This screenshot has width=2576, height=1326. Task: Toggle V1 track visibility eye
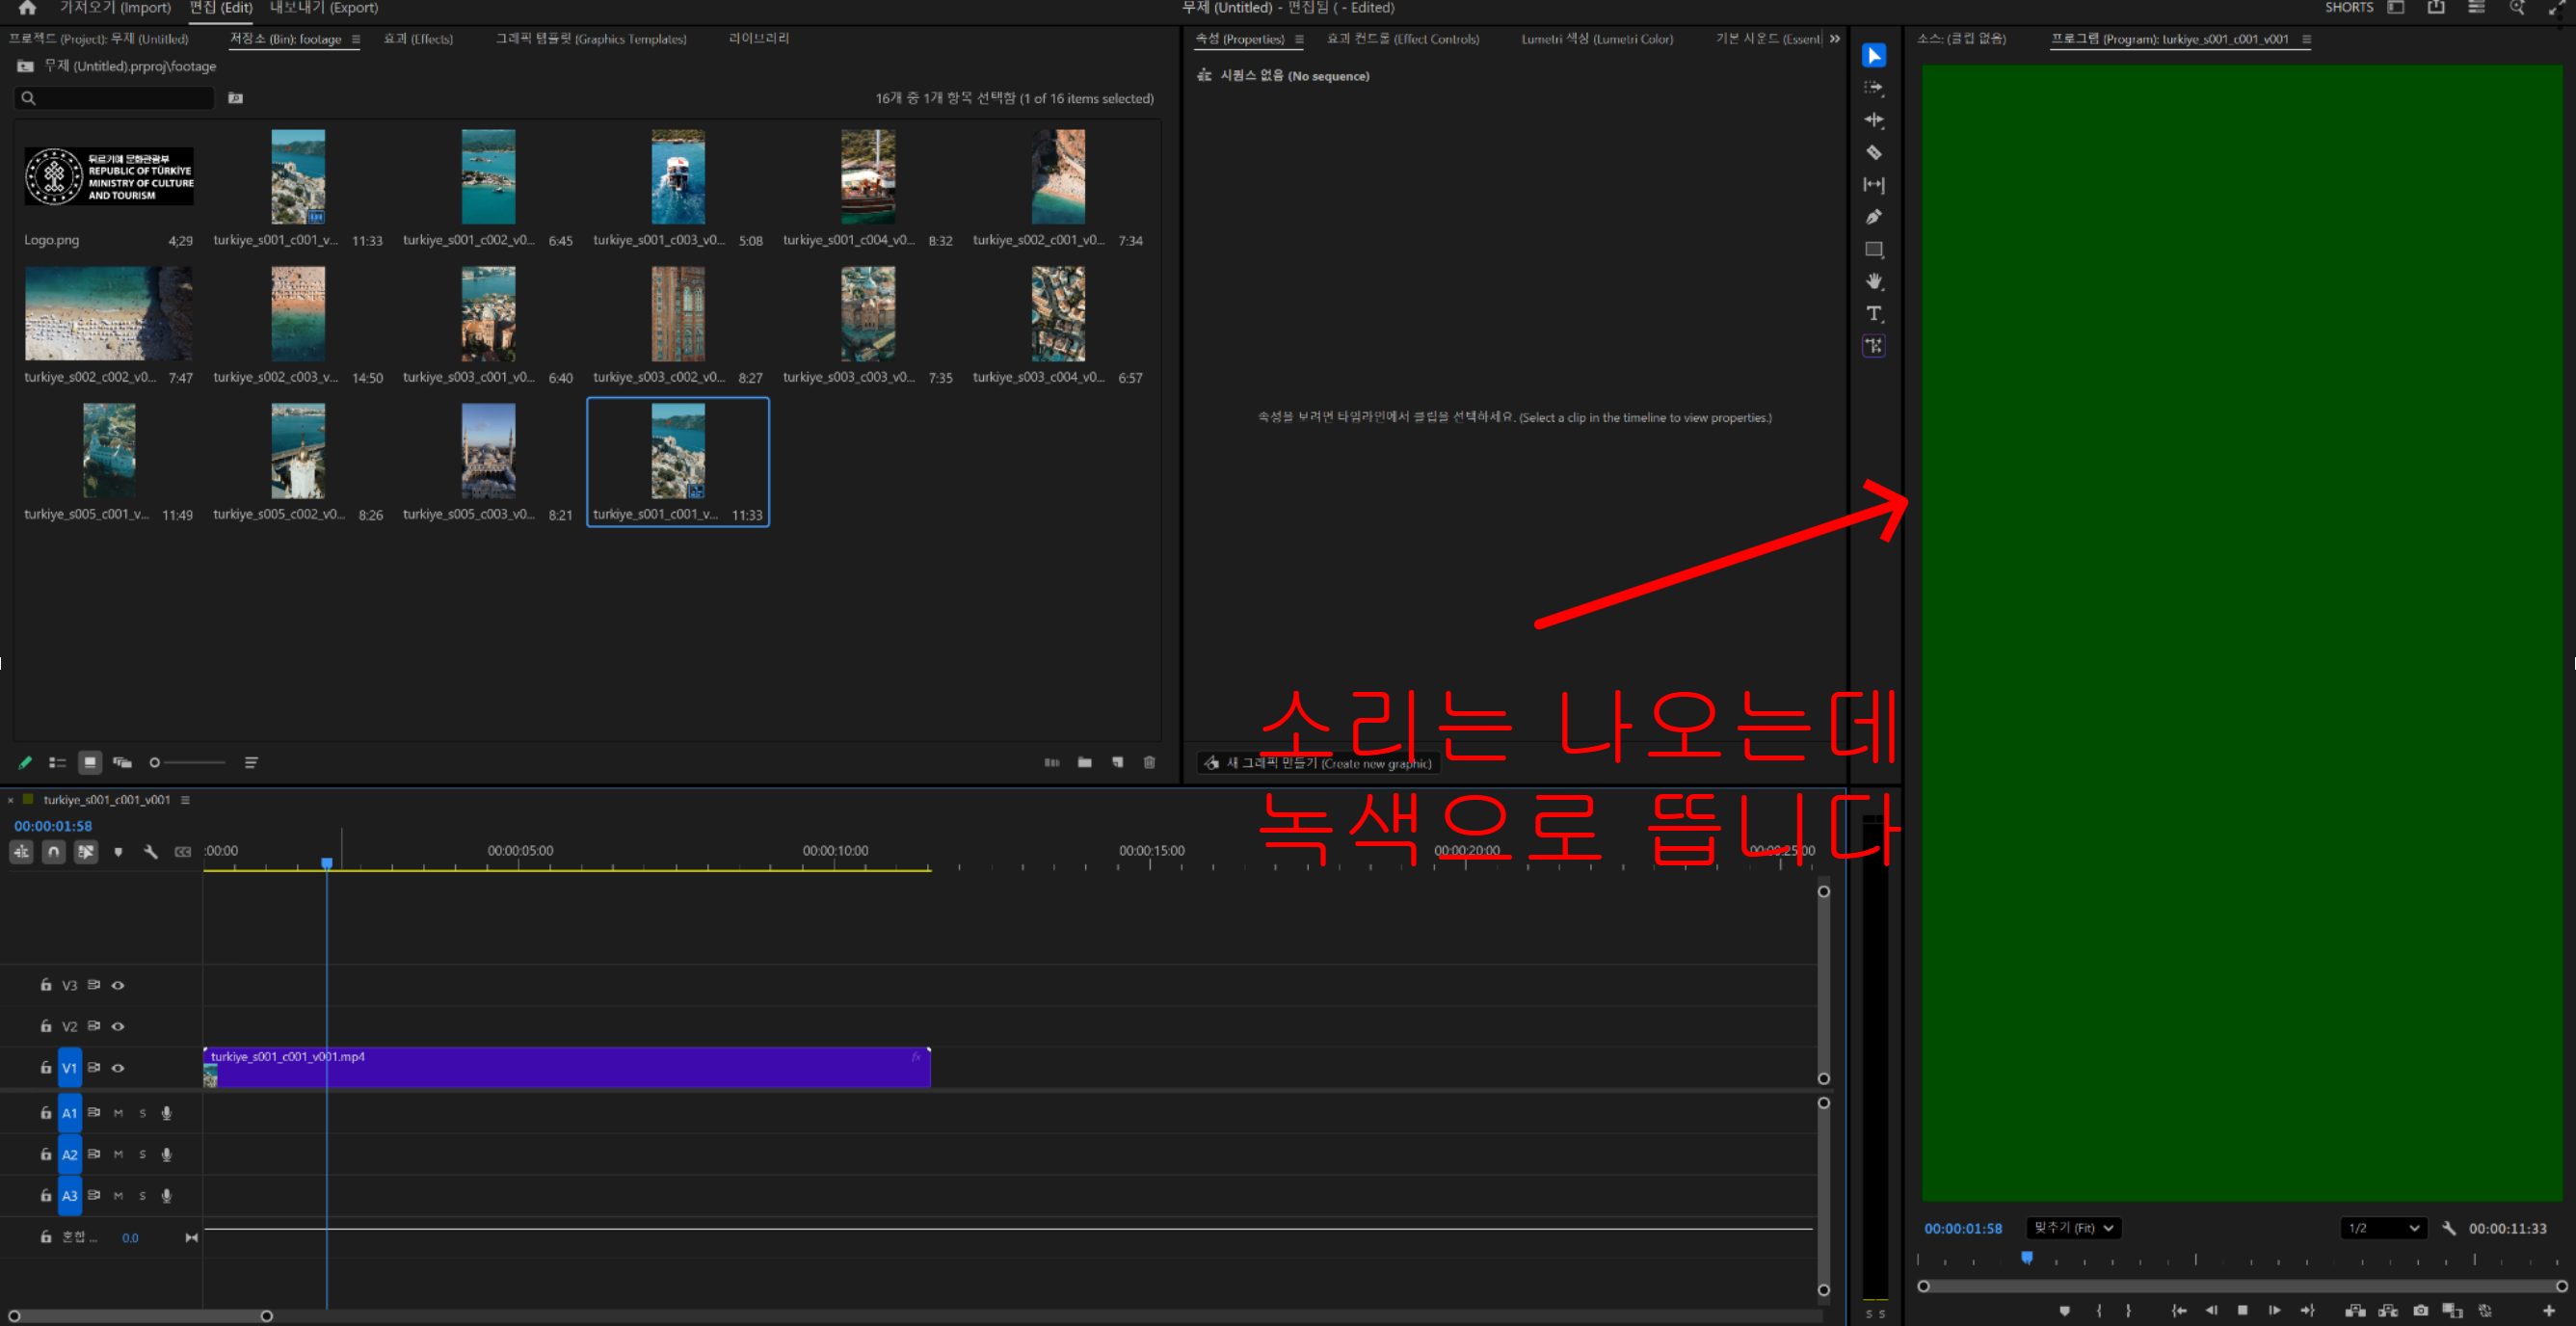[x=118, y=1068]
